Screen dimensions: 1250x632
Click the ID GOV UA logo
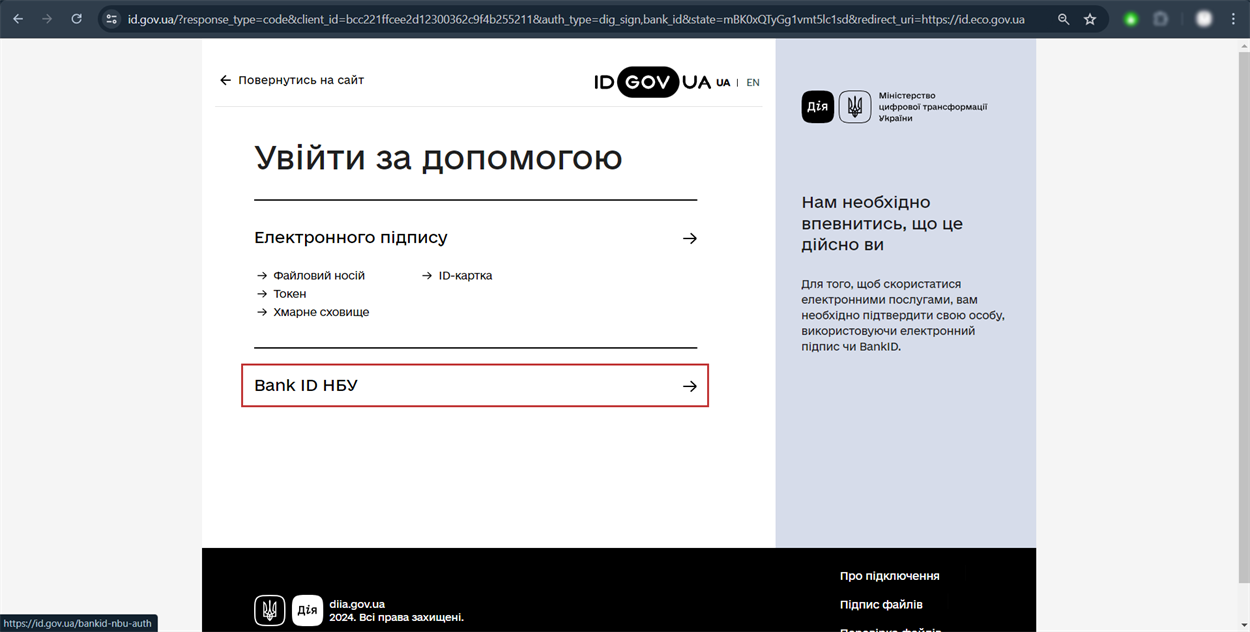pyautogui.click(x=652, y=82)
